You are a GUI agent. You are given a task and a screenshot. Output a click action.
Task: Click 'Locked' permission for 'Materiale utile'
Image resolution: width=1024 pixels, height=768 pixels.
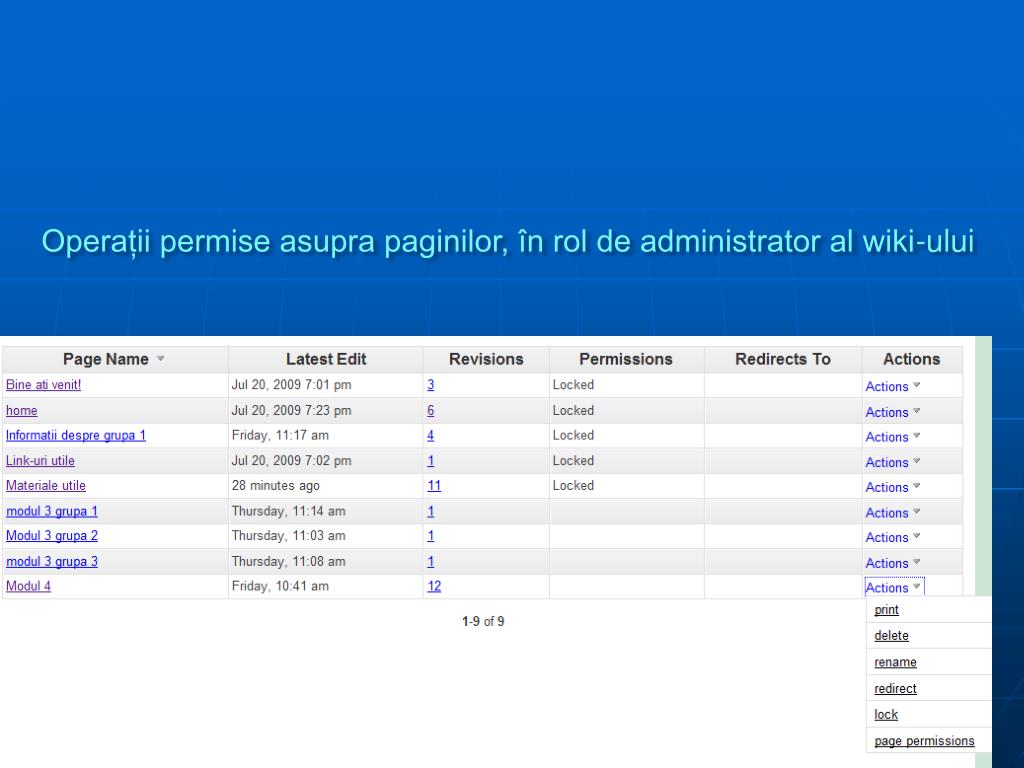click(x=573, y=486)
